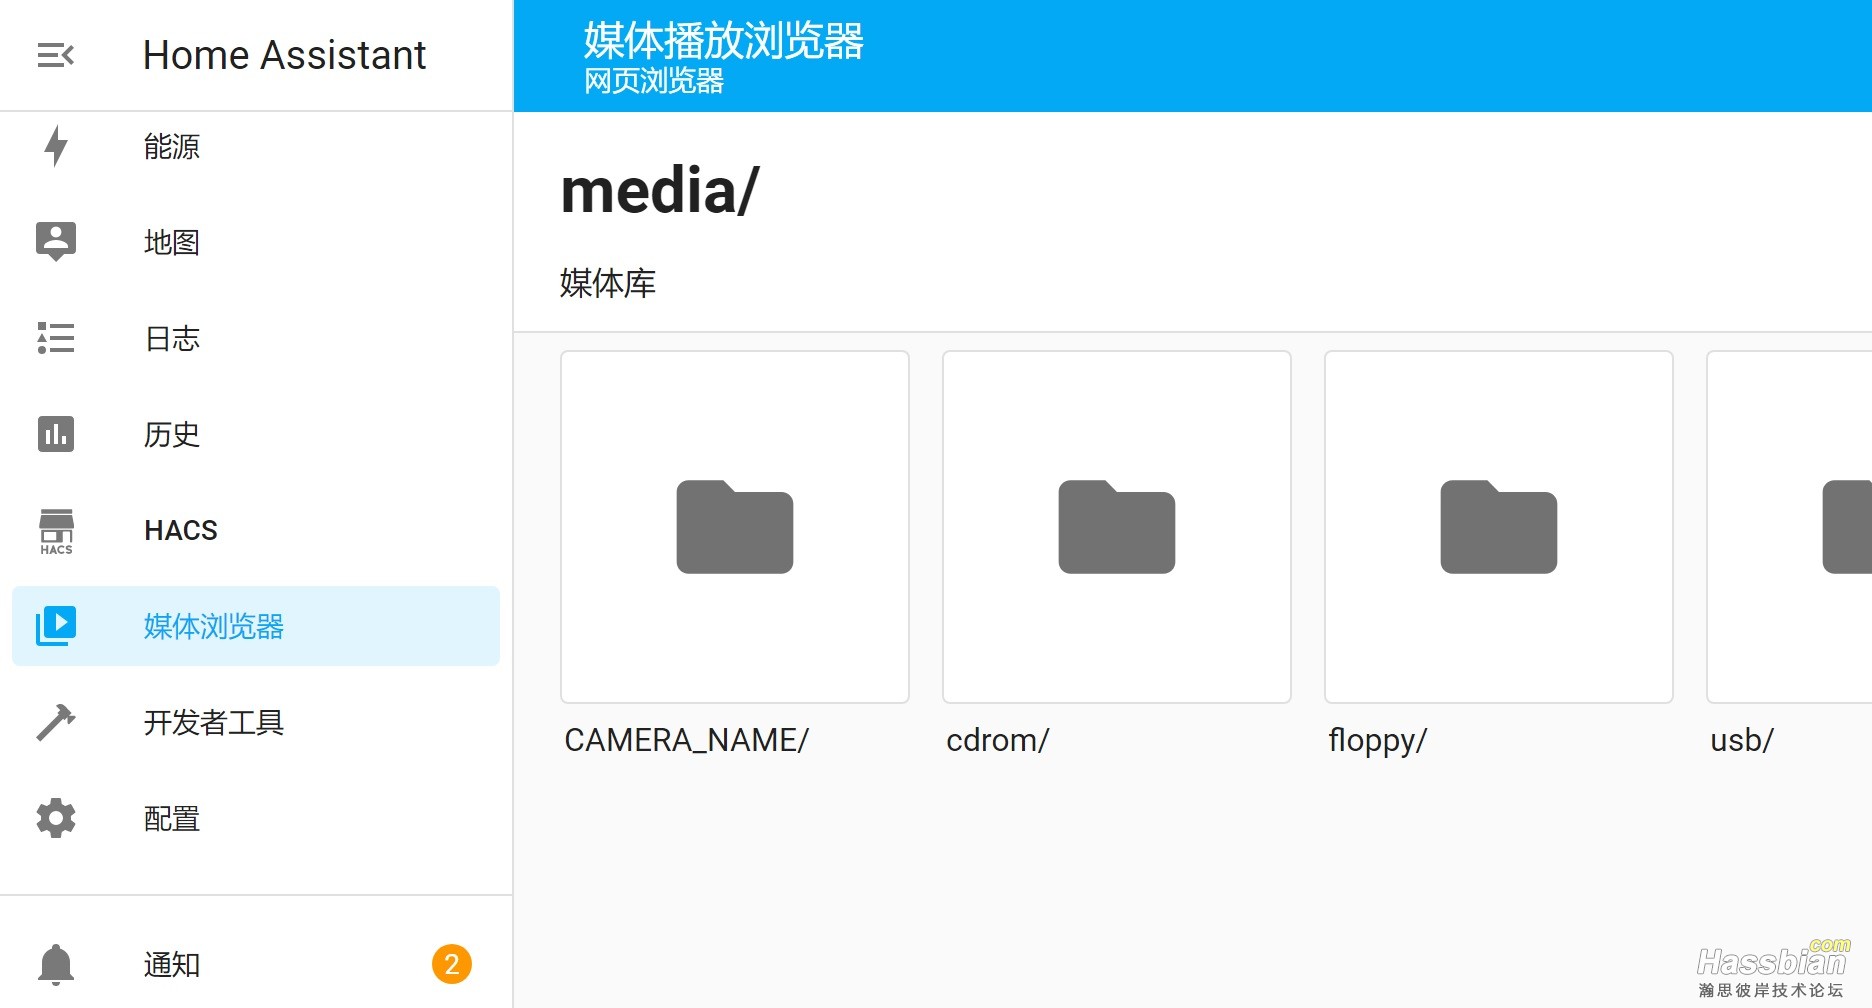This screenshot has height=1008, width=1872.
Task: Open the 能源 menu item
Action: click(x=256, y=146)
